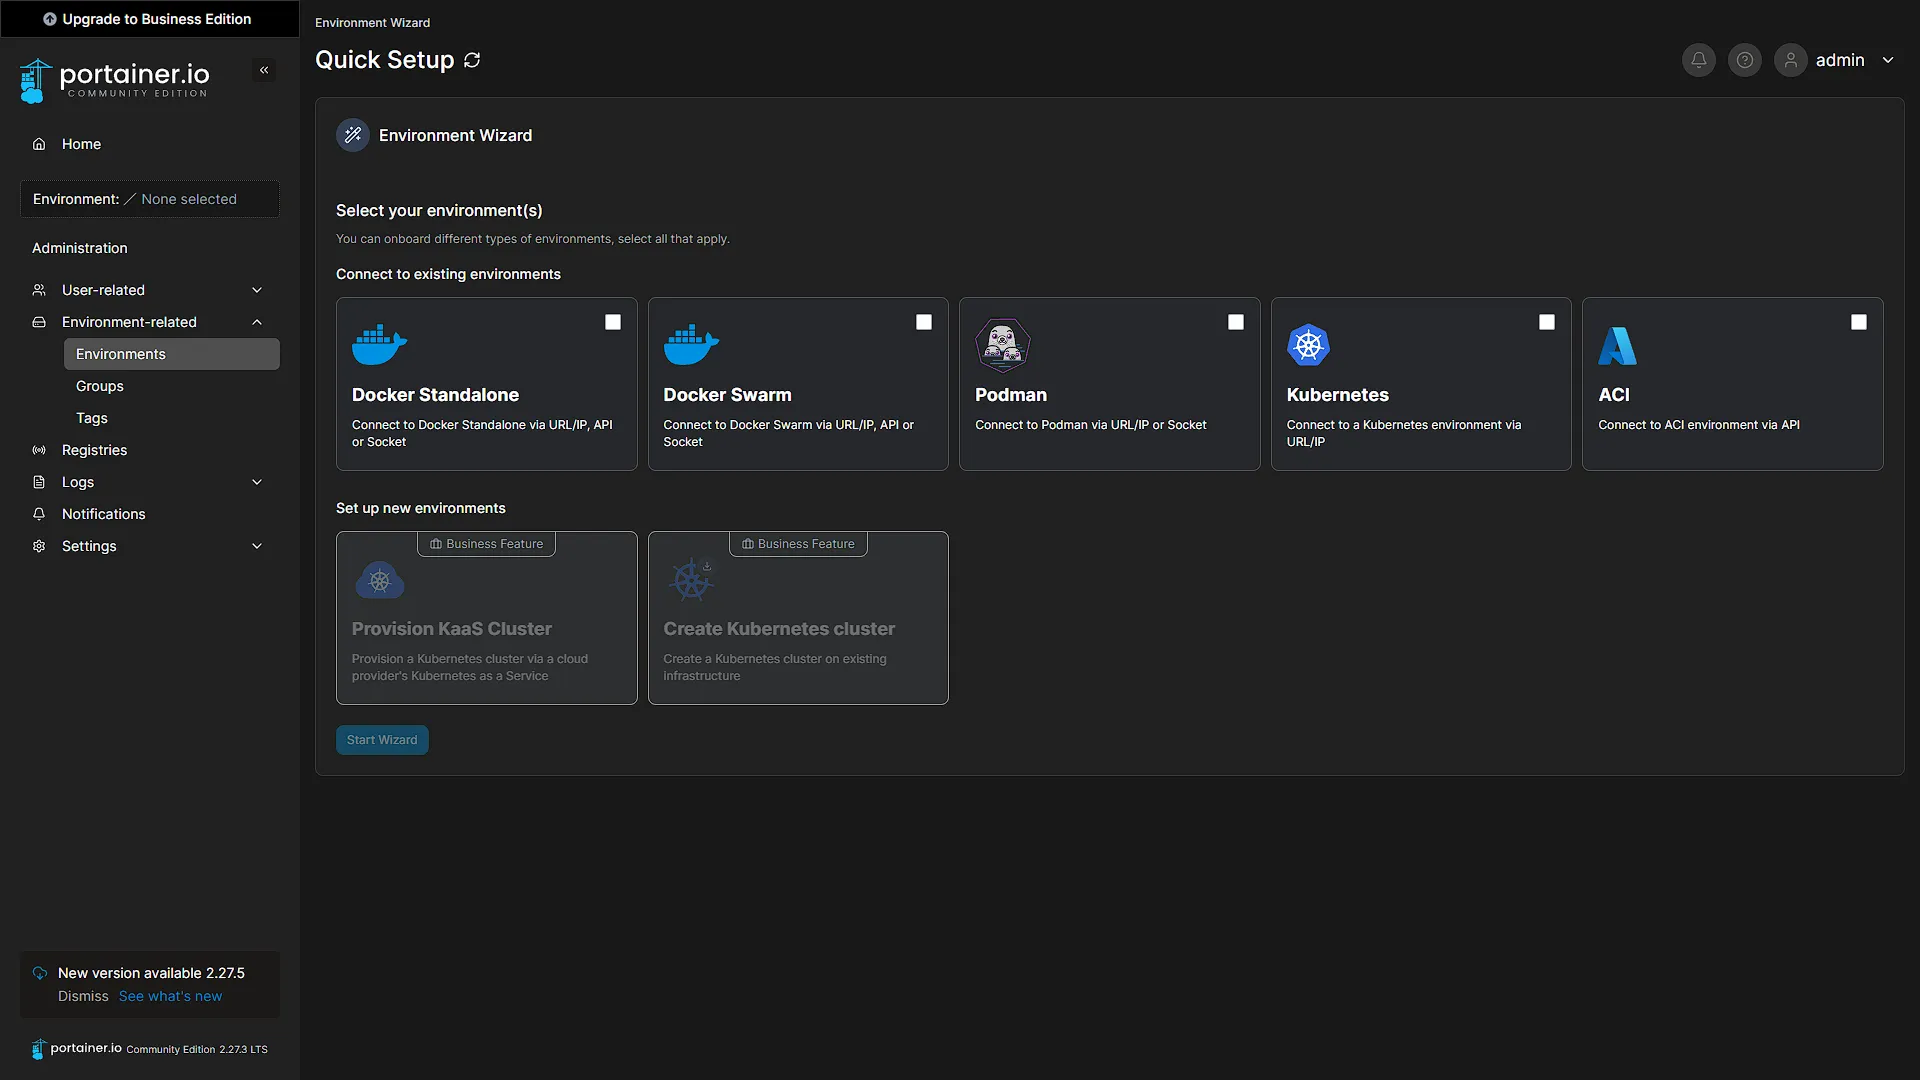1920x1080 pixels.
Task: Dismiss the new version notice
Action: pos(83,996)
